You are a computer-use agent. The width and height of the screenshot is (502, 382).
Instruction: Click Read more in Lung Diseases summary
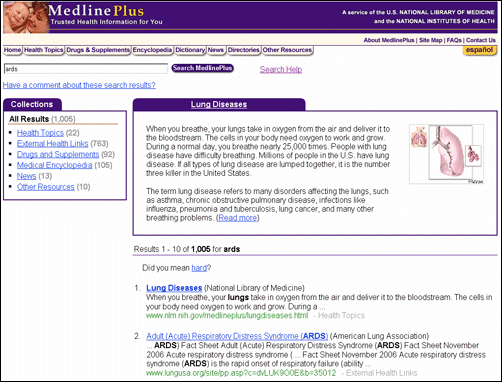[238, 218]
